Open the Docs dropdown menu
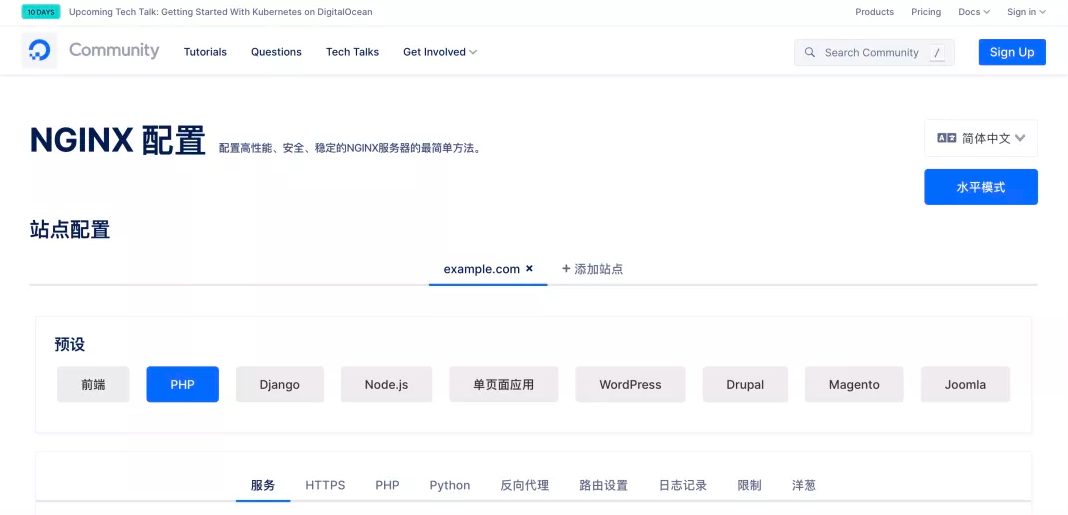This screenshot has width=1068, height=515. point(974,12)
